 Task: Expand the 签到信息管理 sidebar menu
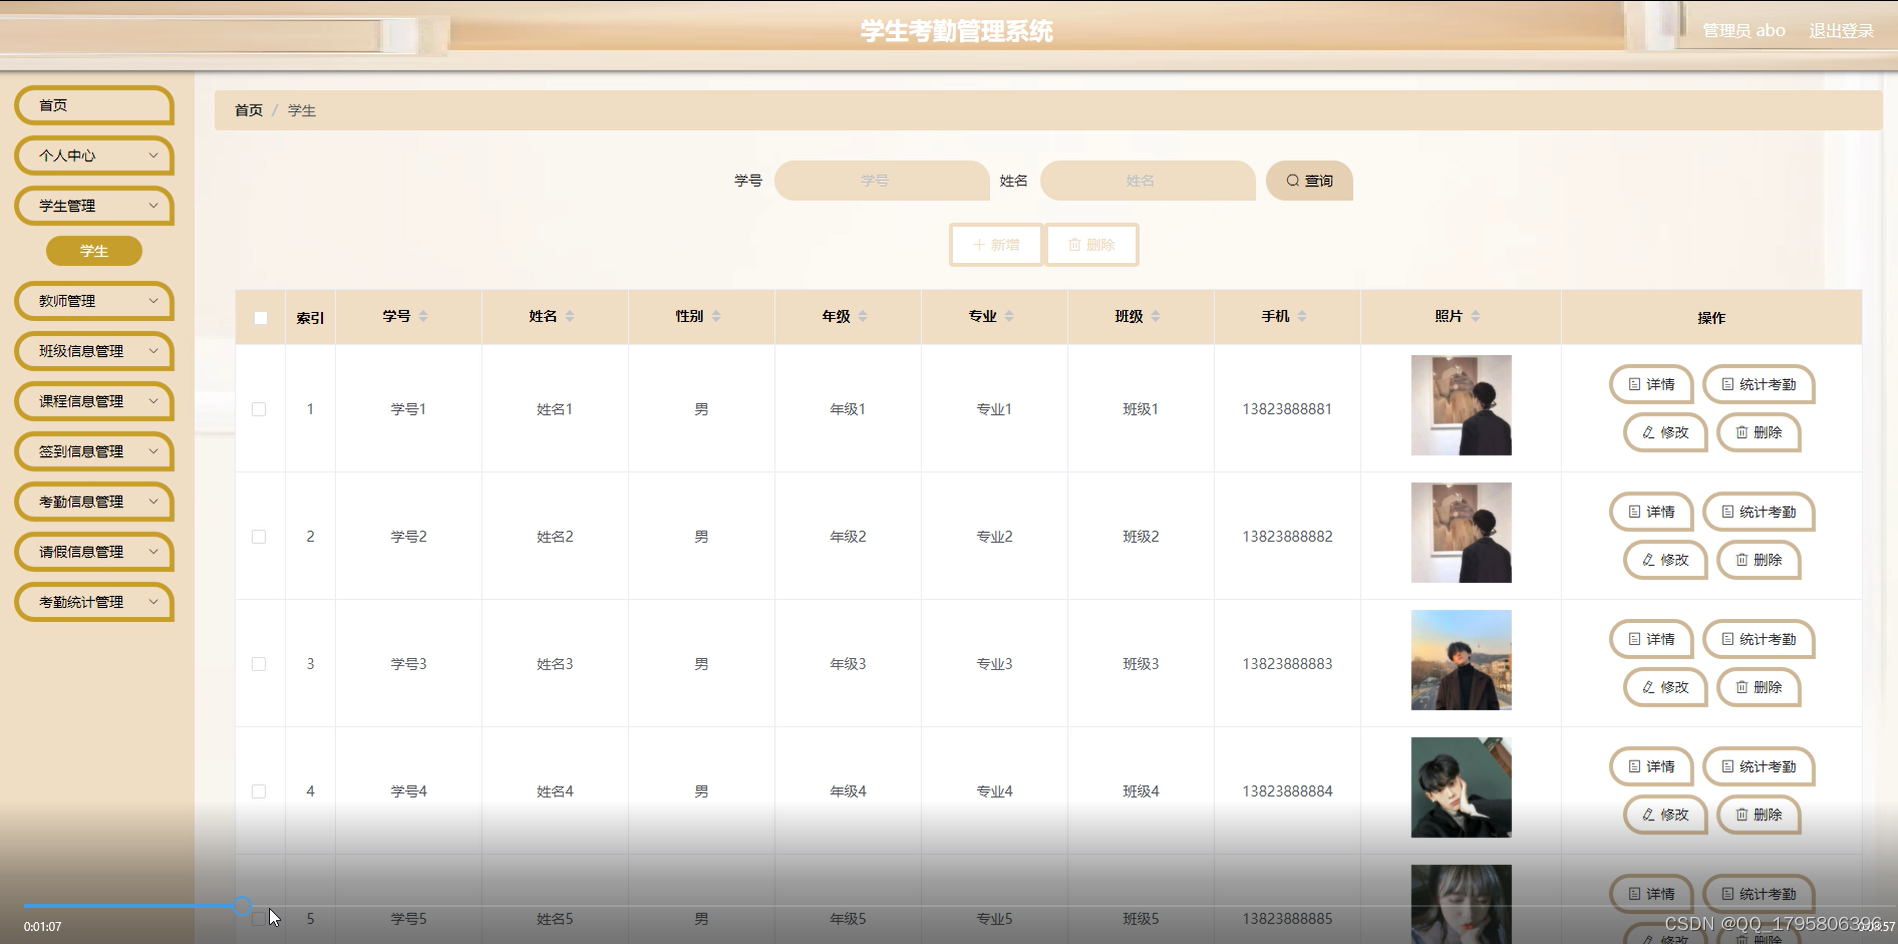tap(94, 451)
